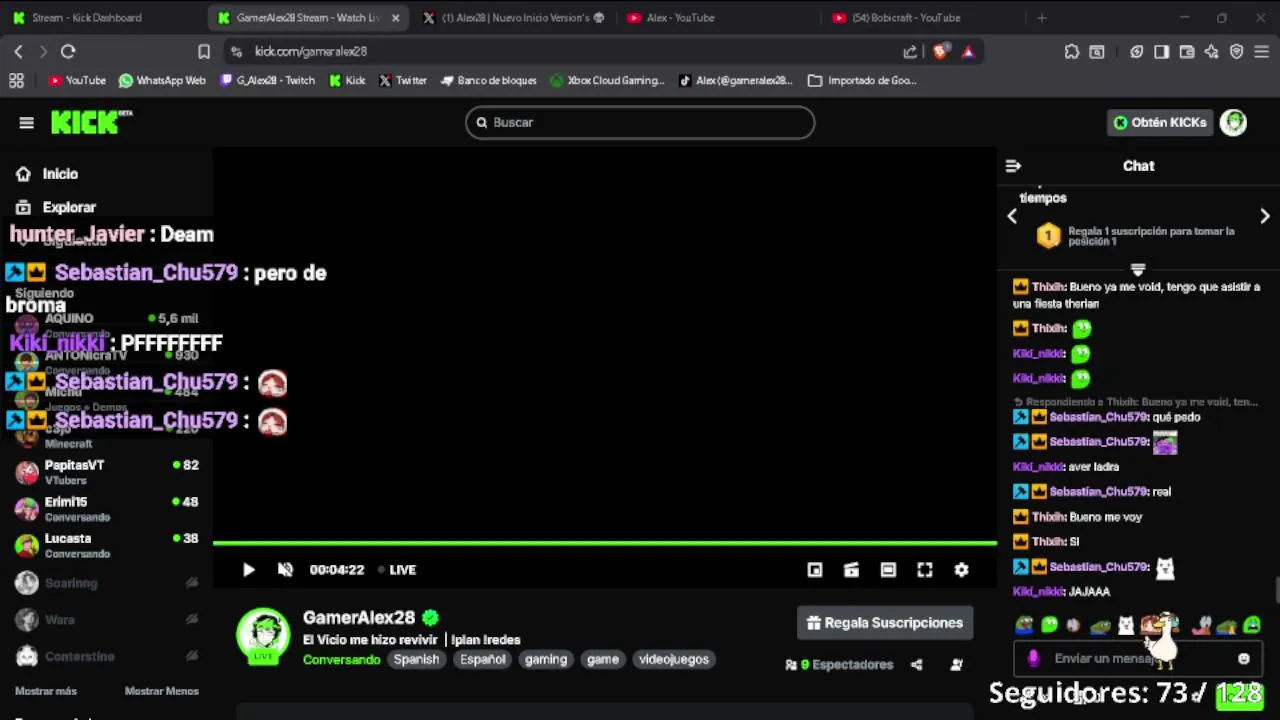Open Lucasta channel in sidebar
This screenshot has width=1280, height=720.
(x=106, y=546)
